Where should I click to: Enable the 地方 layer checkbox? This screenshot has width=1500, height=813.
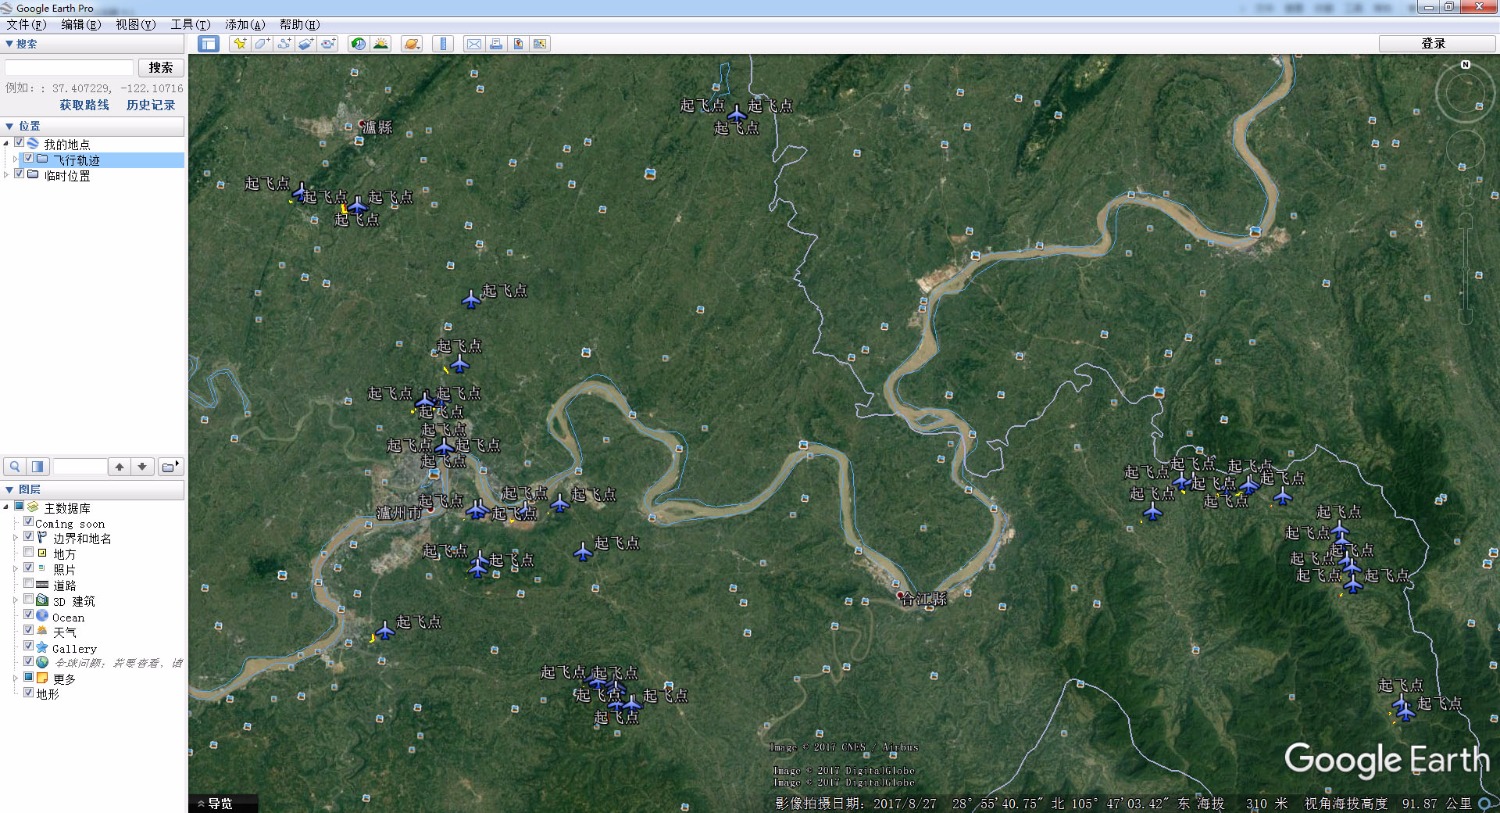pyautogui.click(x=28, y=552)
